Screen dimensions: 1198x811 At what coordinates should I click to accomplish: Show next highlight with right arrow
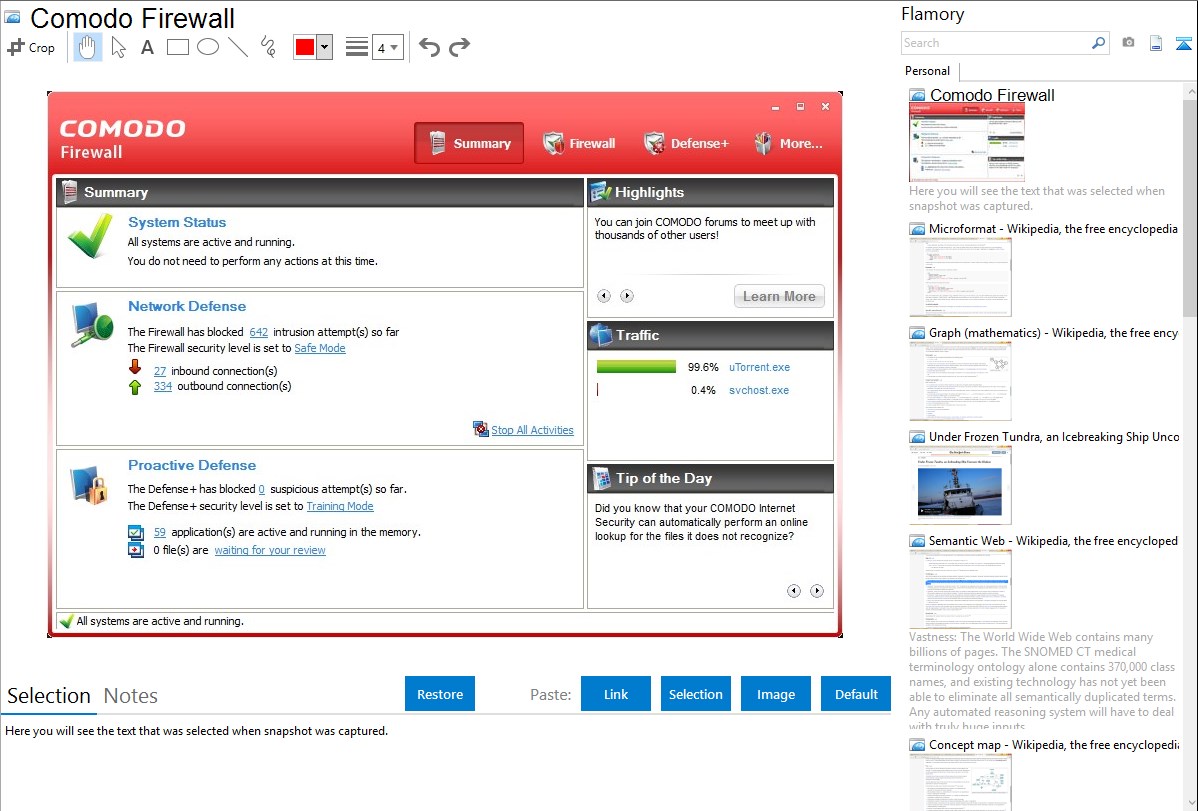[627, 296]
